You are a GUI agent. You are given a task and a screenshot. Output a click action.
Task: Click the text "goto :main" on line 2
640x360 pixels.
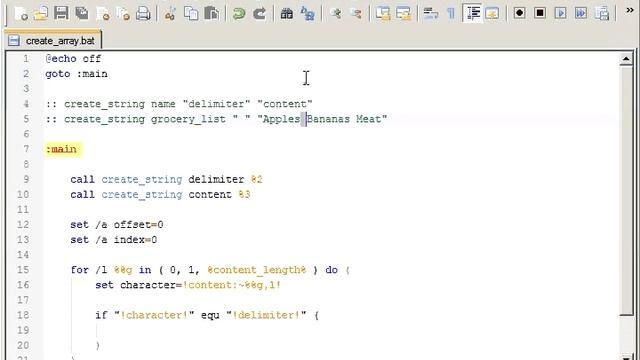(76, 74)
